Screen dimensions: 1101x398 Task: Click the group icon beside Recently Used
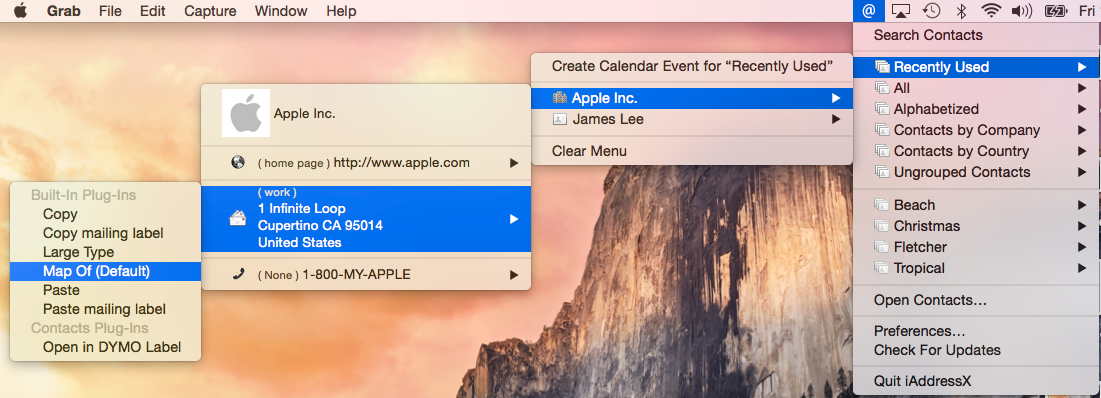point(882,67)
